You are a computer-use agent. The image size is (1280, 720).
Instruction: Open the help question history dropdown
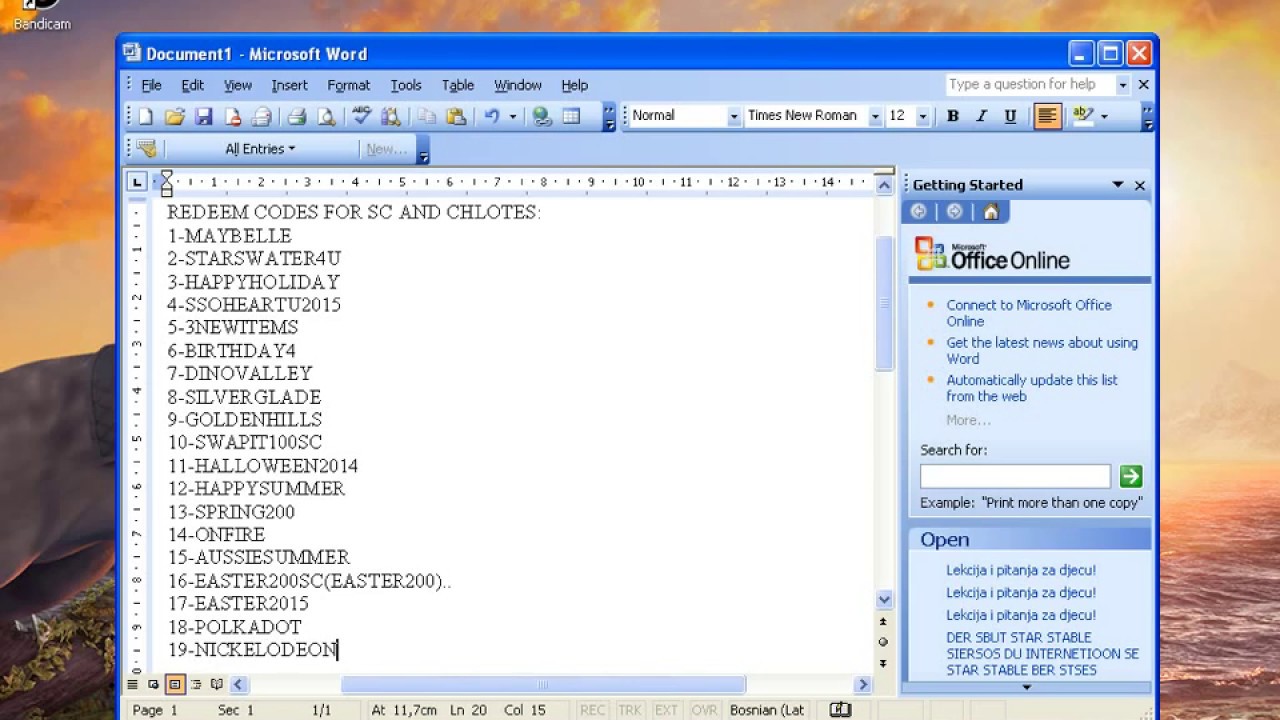click(x=1122, y=85)
